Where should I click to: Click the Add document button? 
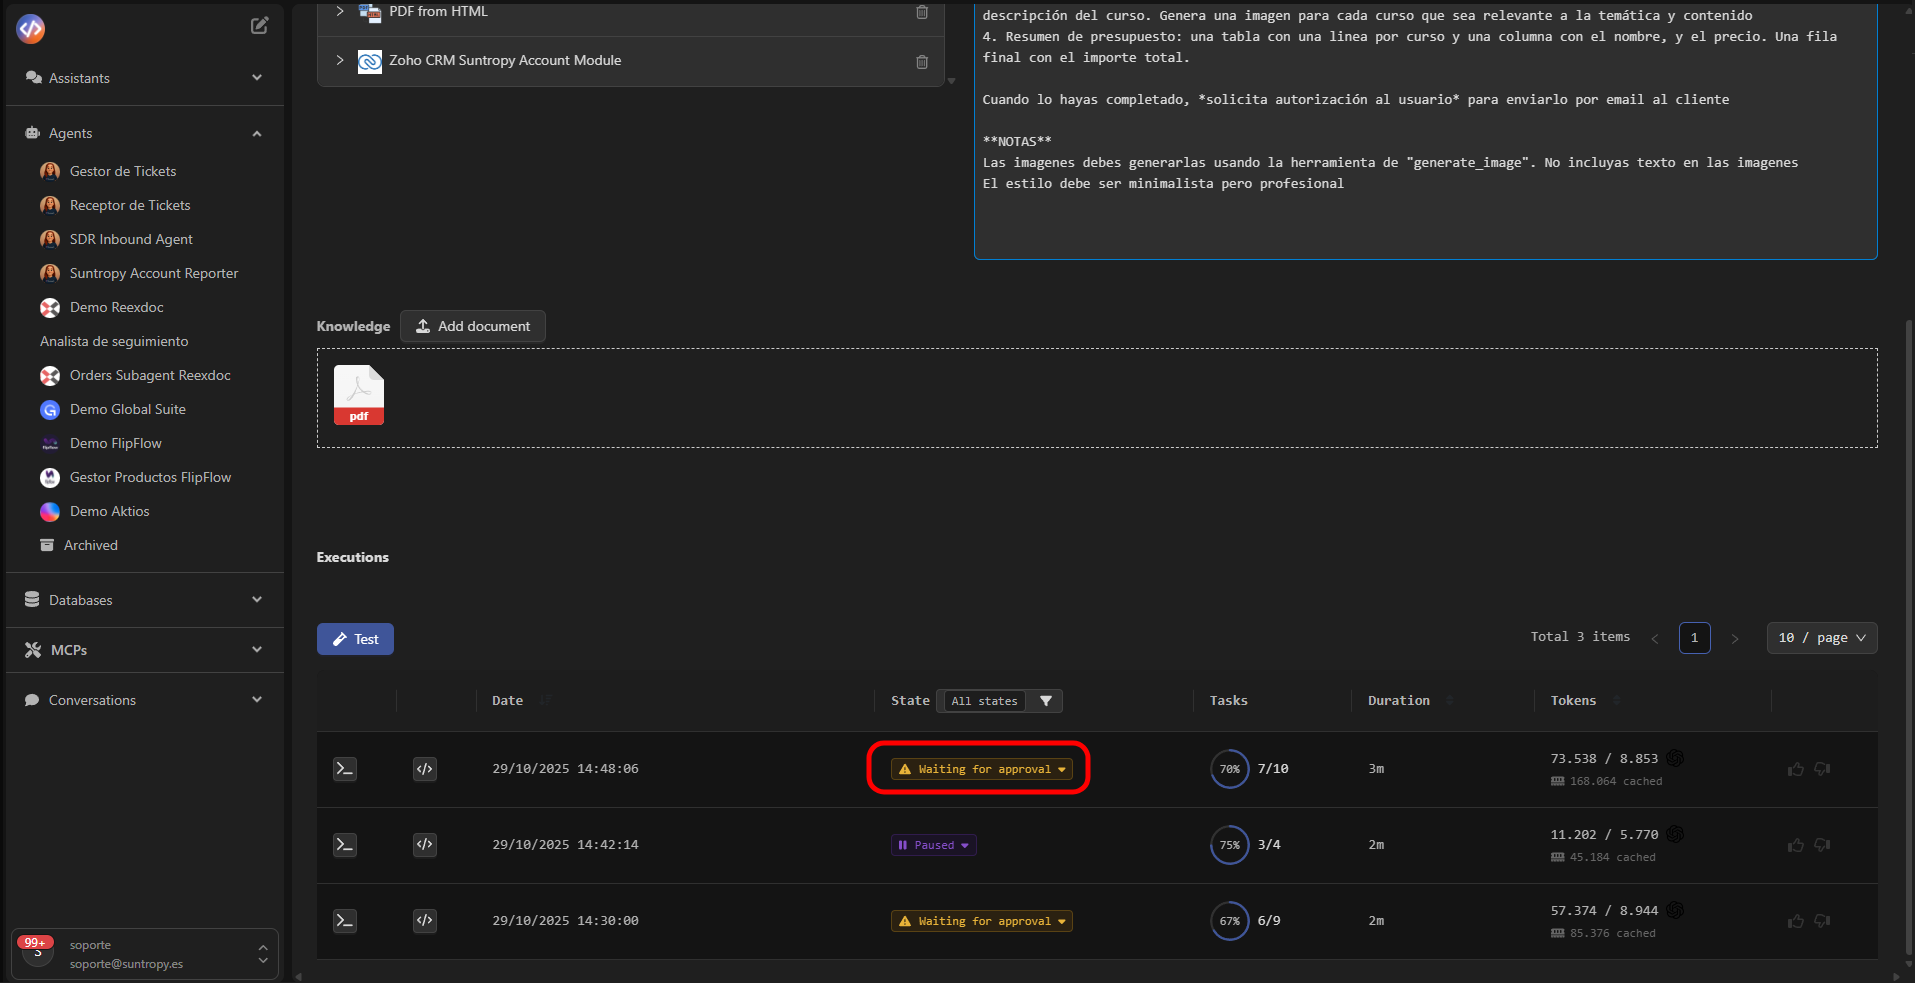473,326
